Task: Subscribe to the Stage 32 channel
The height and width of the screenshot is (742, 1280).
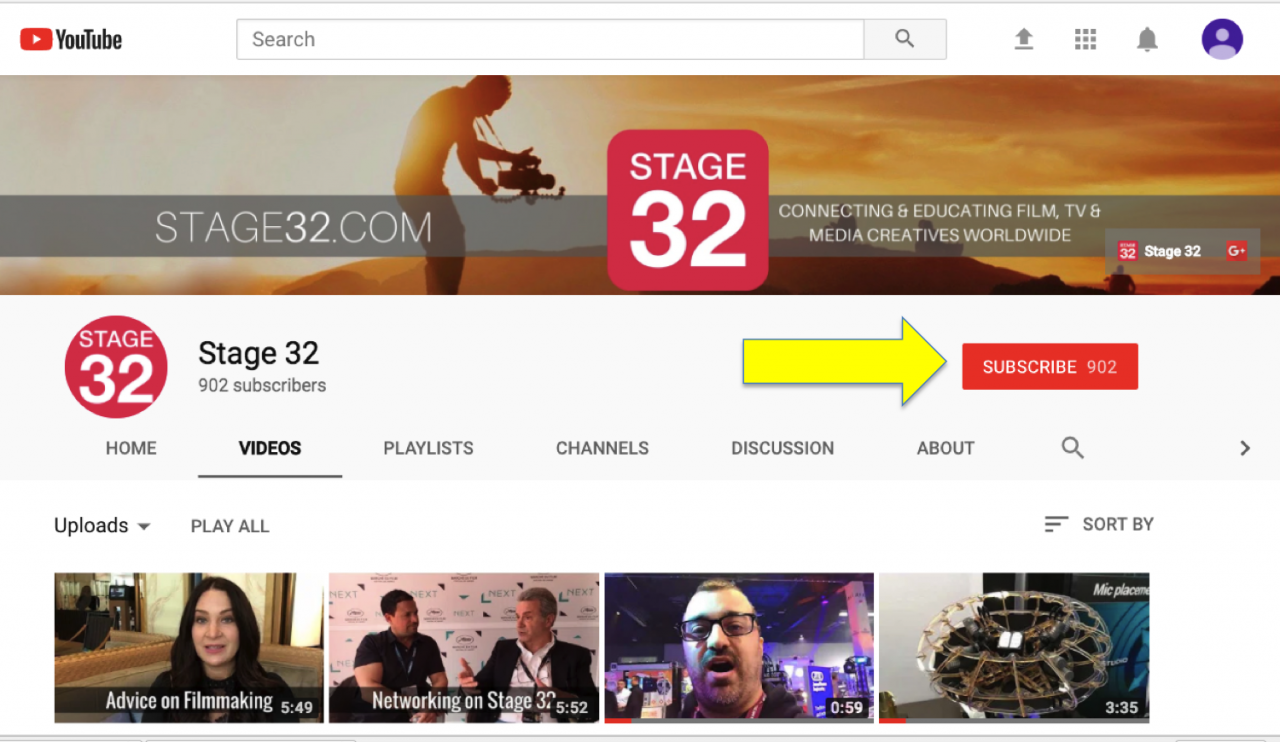Action: tap(1049, 367)
